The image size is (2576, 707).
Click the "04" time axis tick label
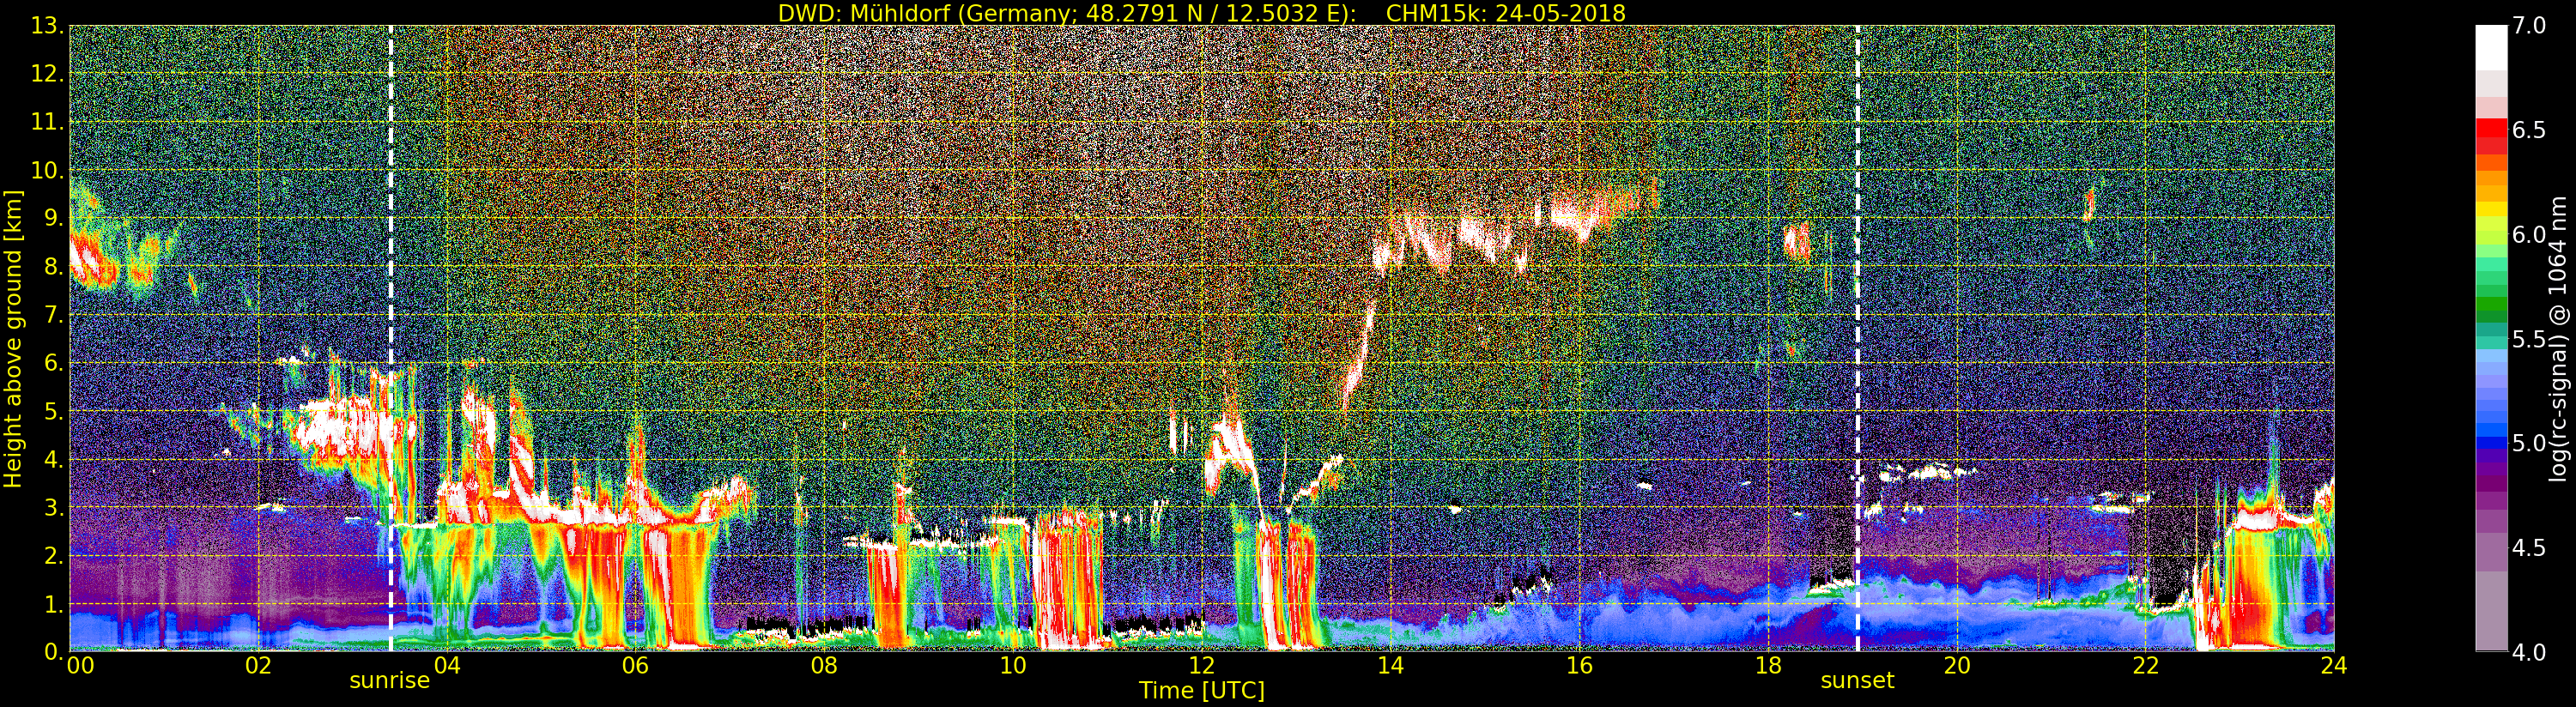pyautogui.click(x=447, y=666)
